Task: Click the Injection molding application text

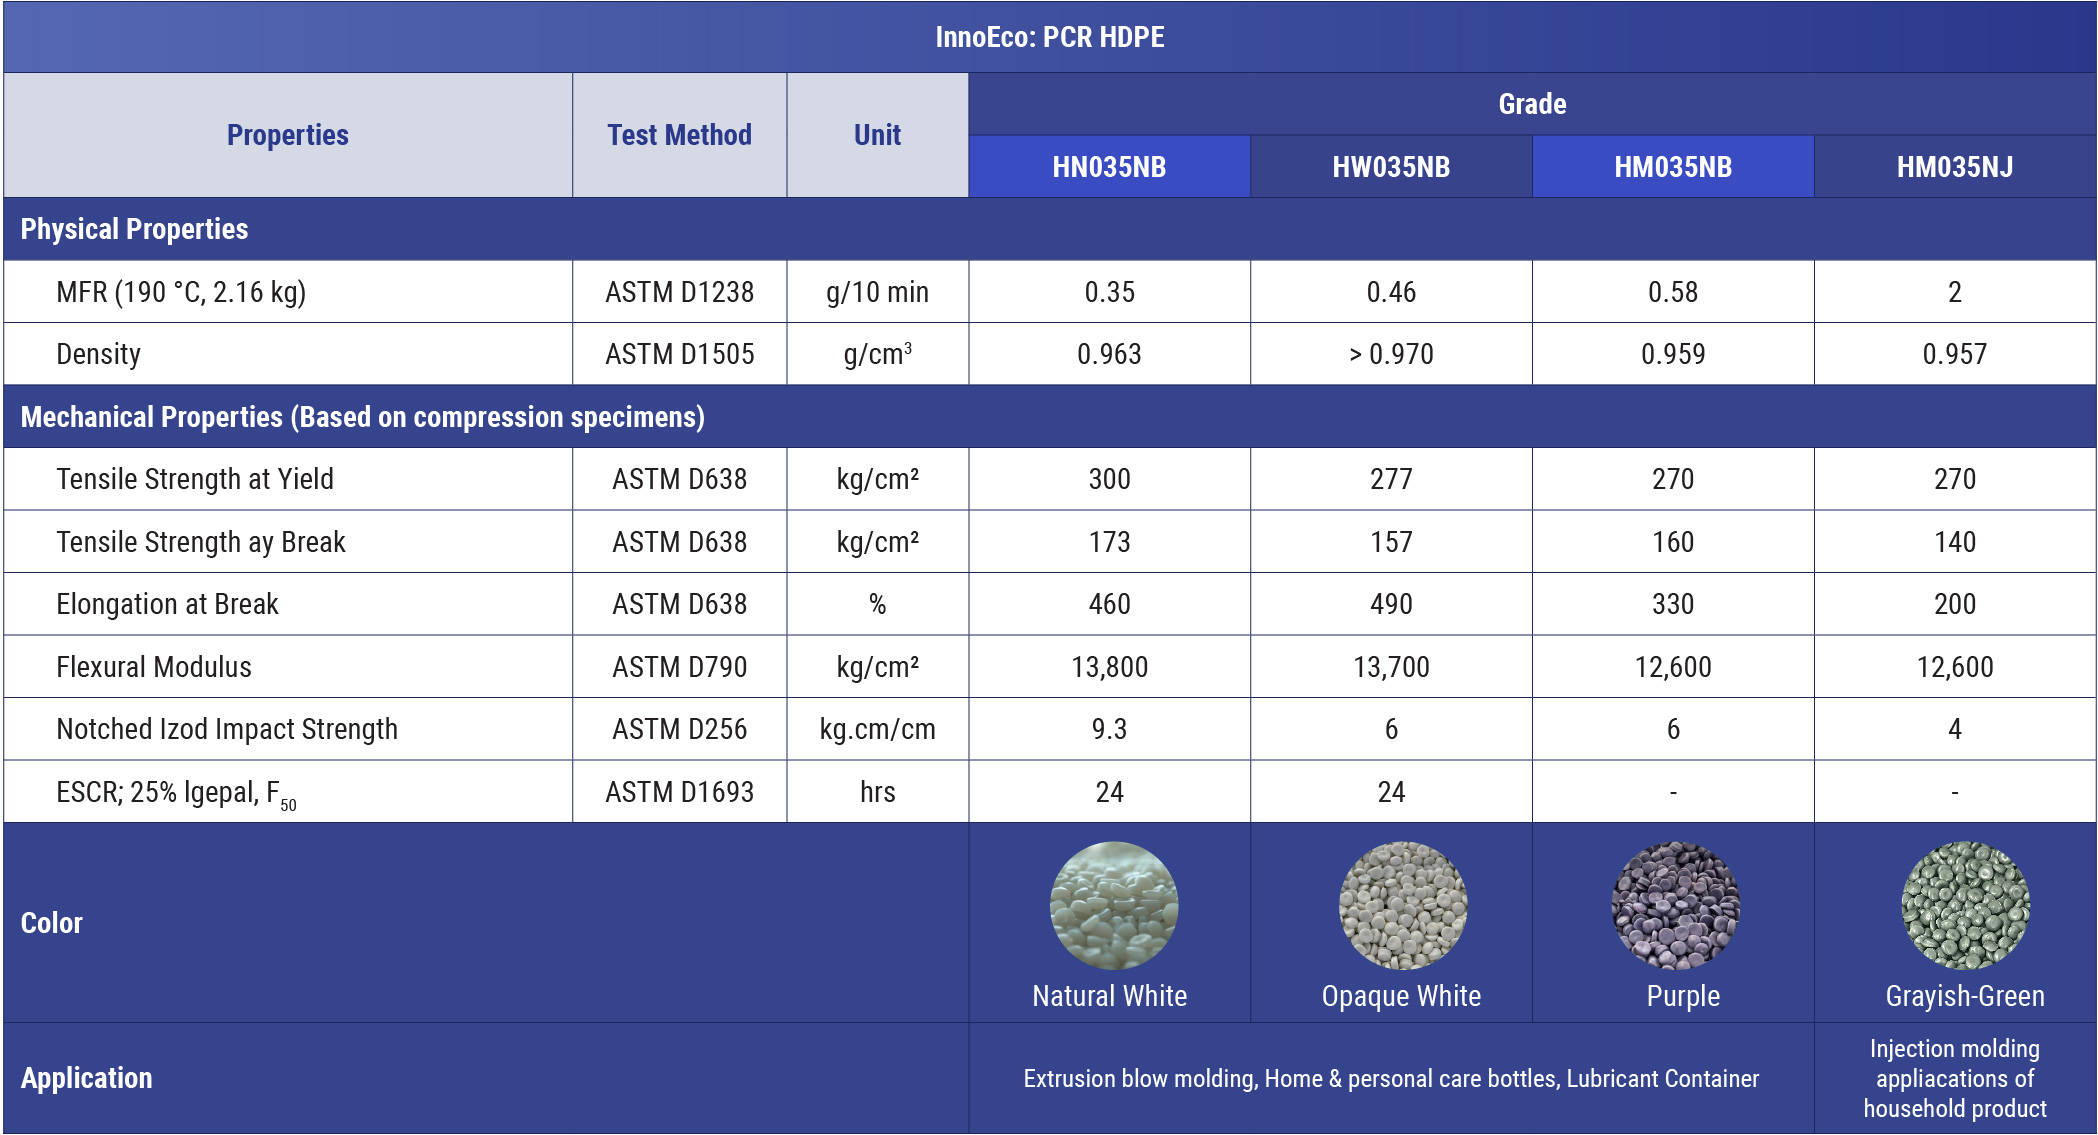Action: tap(1954, 1078)
